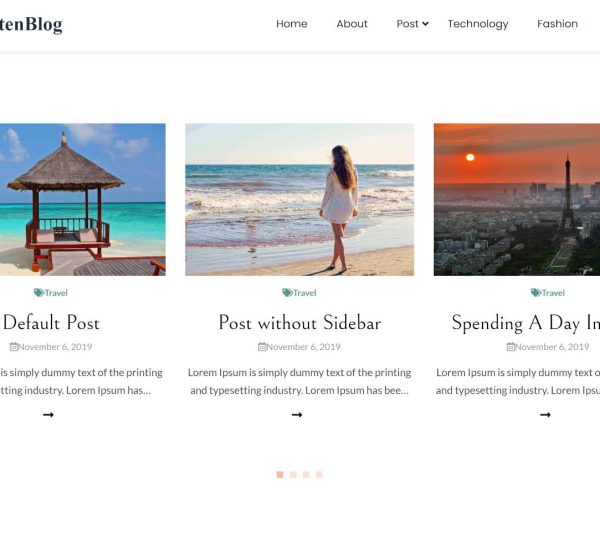Image resolution: width=600 pixels, height=540 pixels.
Task: Select the first carousel pagination dot
Action: click(280, 475)
